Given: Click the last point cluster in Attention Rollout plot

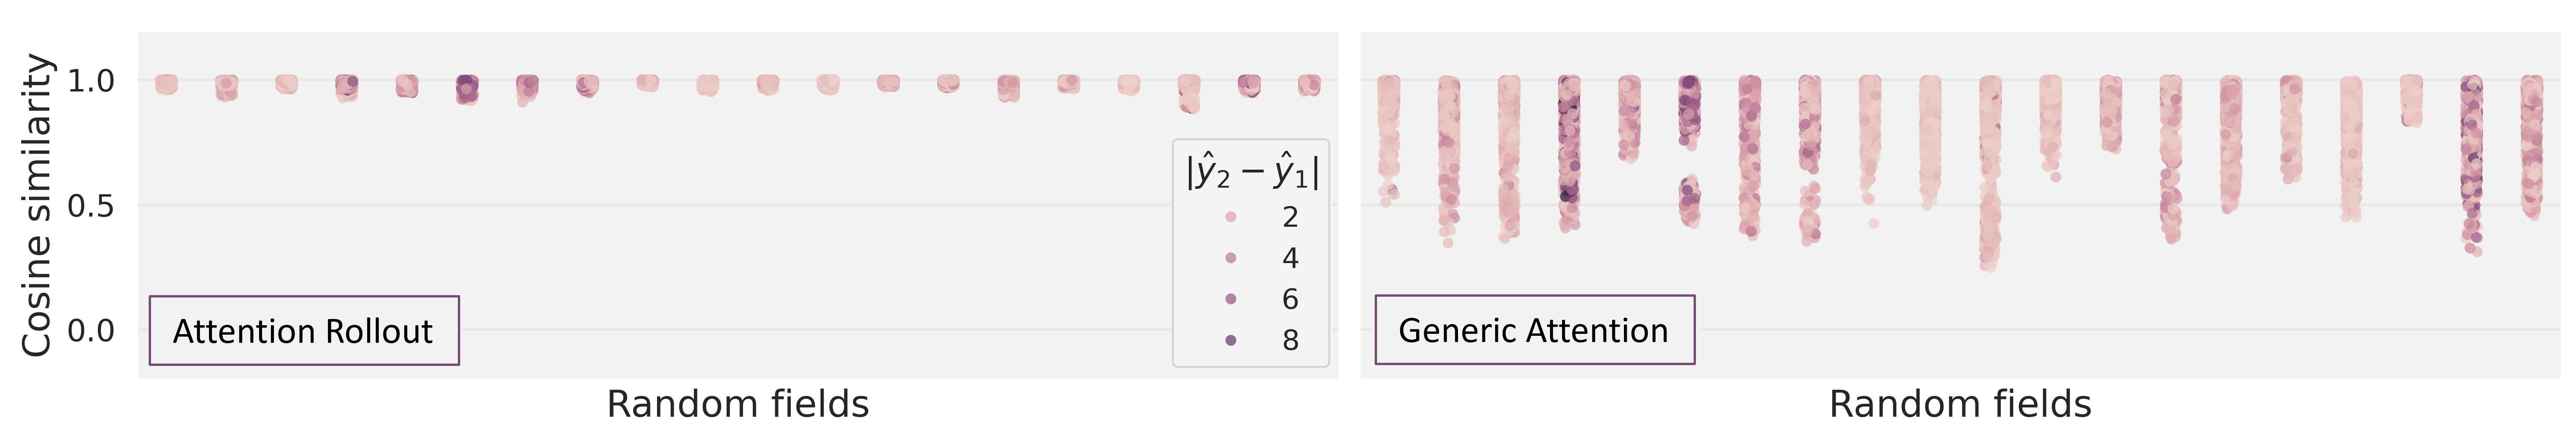Looking at the screenshot, I should (1309, 85).
